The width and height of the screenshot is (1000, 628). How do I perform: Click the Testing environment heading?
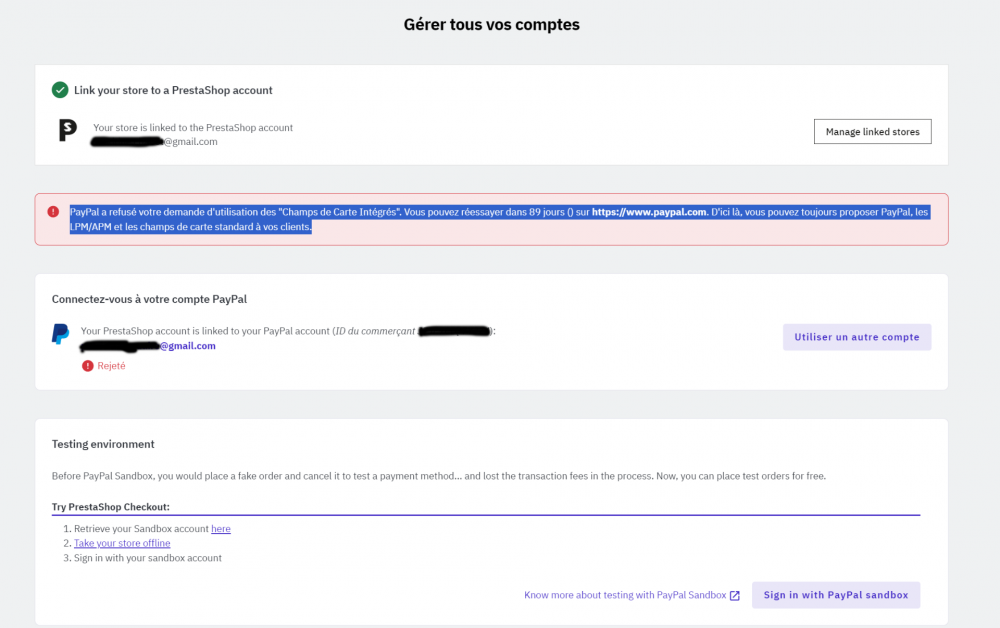coord(103,444)
